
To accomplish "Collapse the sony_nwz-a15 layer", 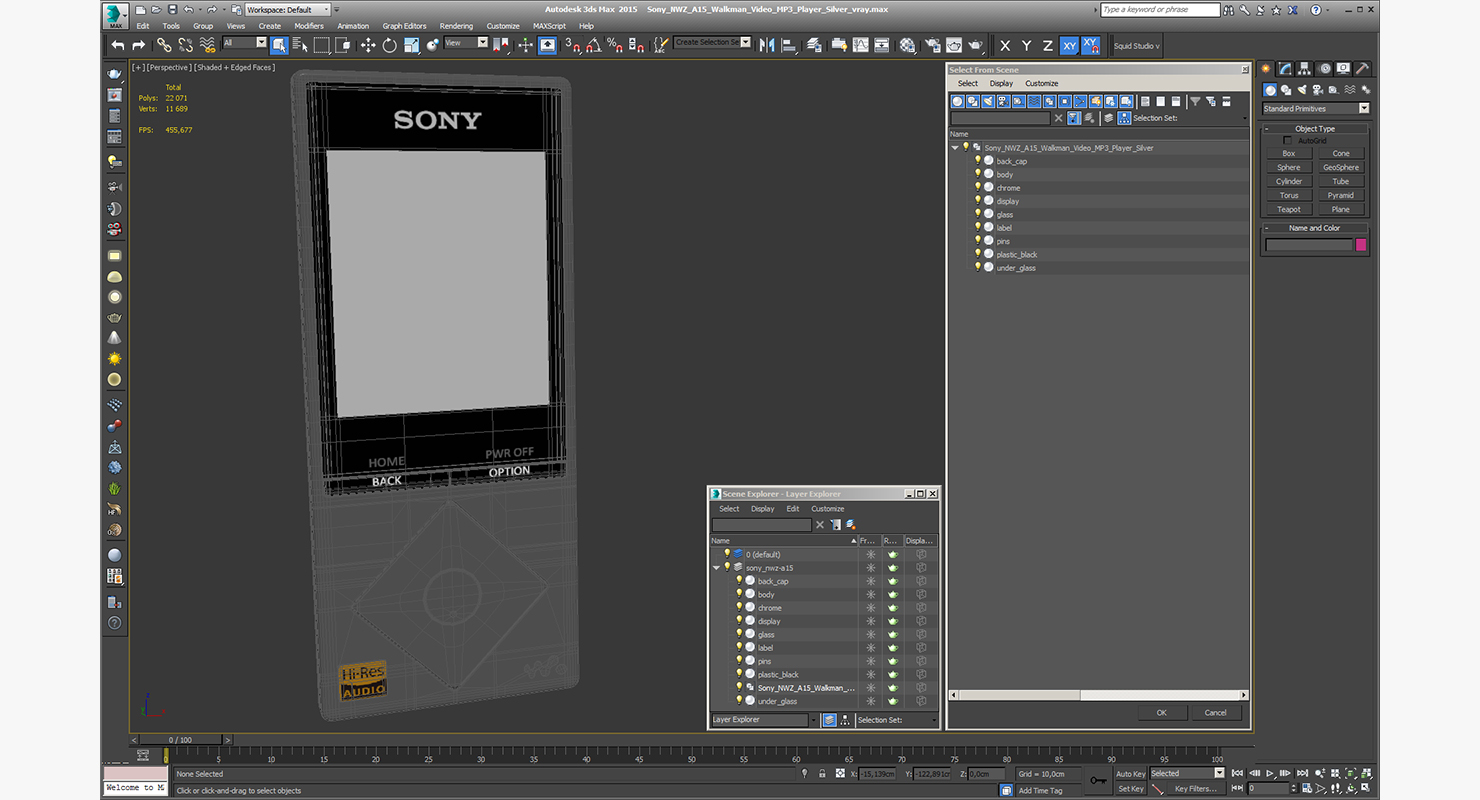I will point(716,568).
